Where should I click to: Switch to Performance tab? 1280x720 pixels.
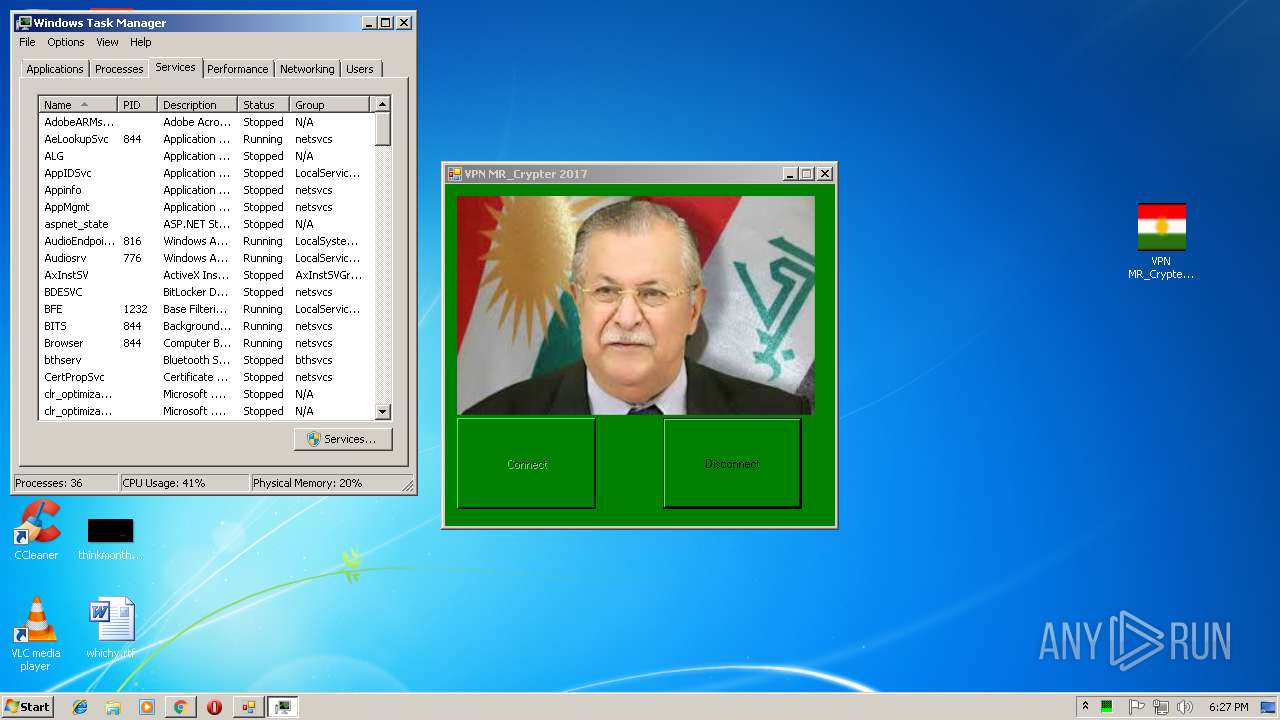238,69
